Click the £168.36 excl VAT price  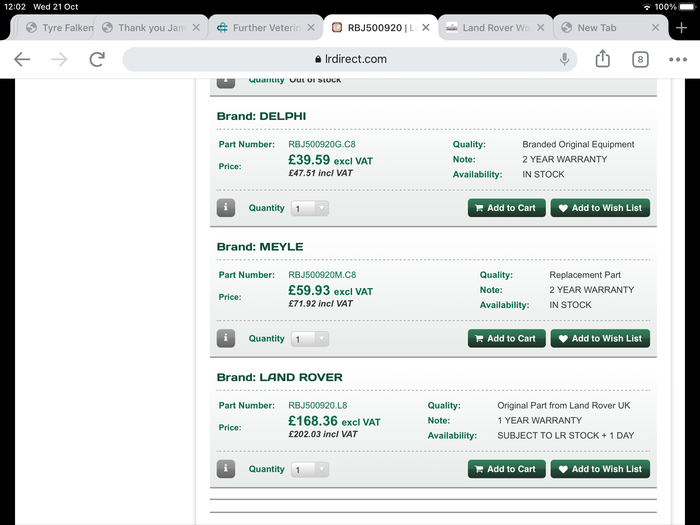[x=334, y=421]
